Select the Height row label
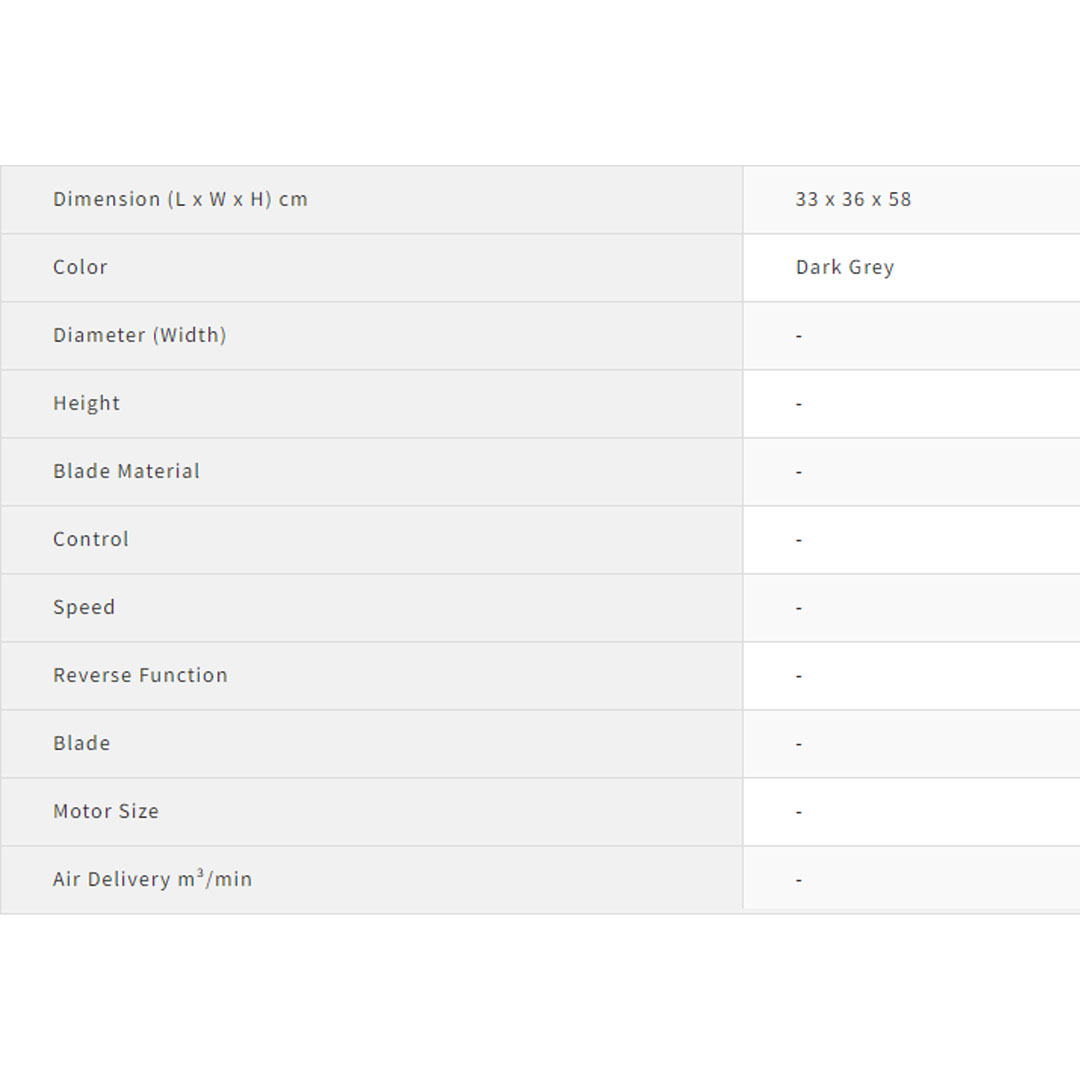 click(x=86, y=403)
